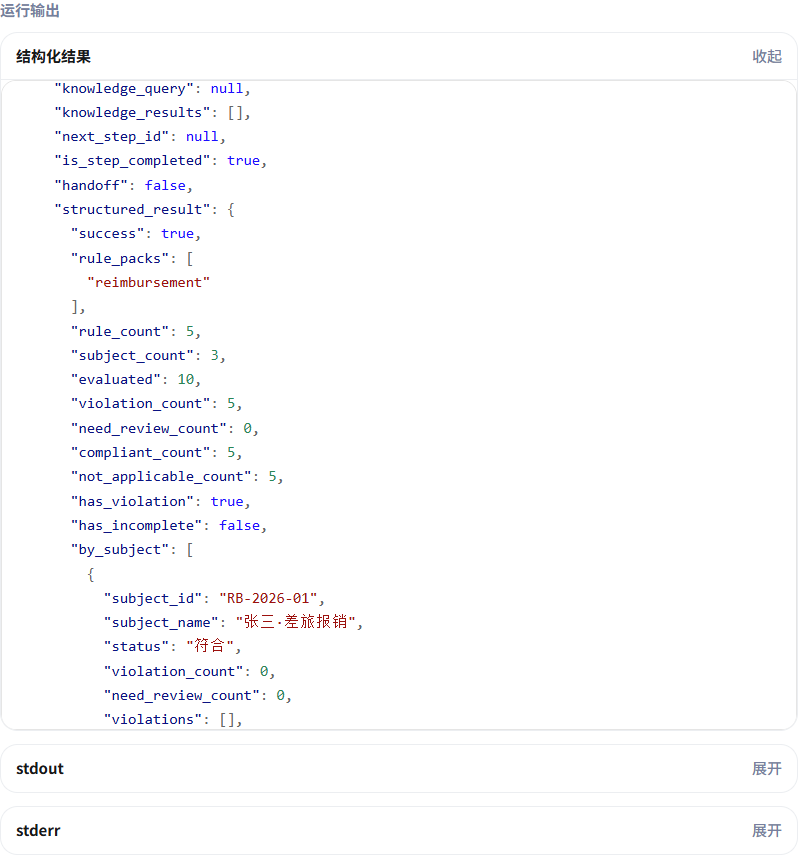Image resolution: width=798 pixels, height=855 pixels.
Task: Click the false value of has_incomplete
Action: tap(239, 526)
